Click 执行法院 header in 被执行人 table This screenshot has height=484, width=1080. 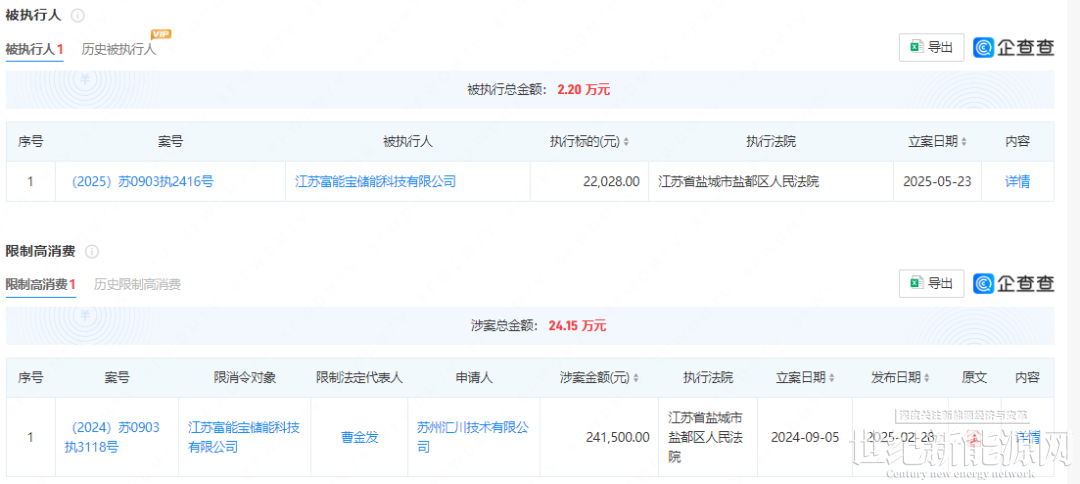pyautogui.click(x=771, y=142)
